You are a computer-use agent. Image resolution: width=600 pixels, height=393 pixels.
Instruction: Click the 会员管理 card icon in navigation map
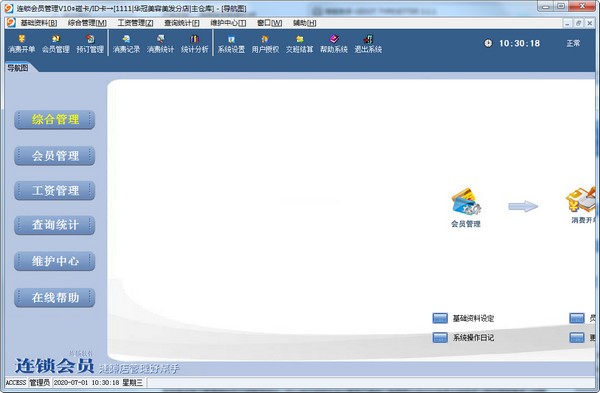point(466,207)
